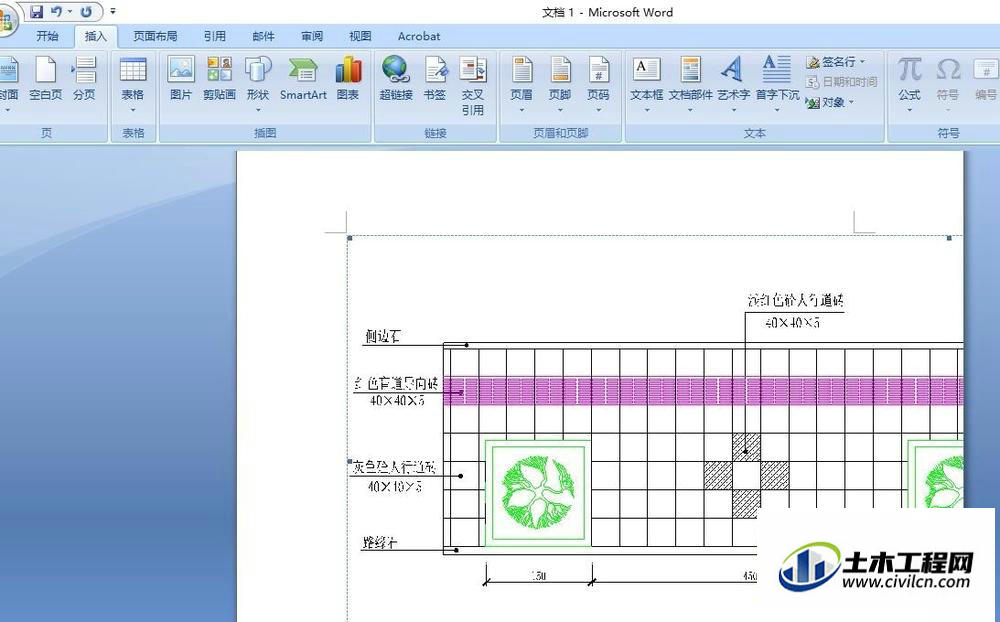Insert a picture with 图片
Screen dimensions: 1000x622
(181, 78)
